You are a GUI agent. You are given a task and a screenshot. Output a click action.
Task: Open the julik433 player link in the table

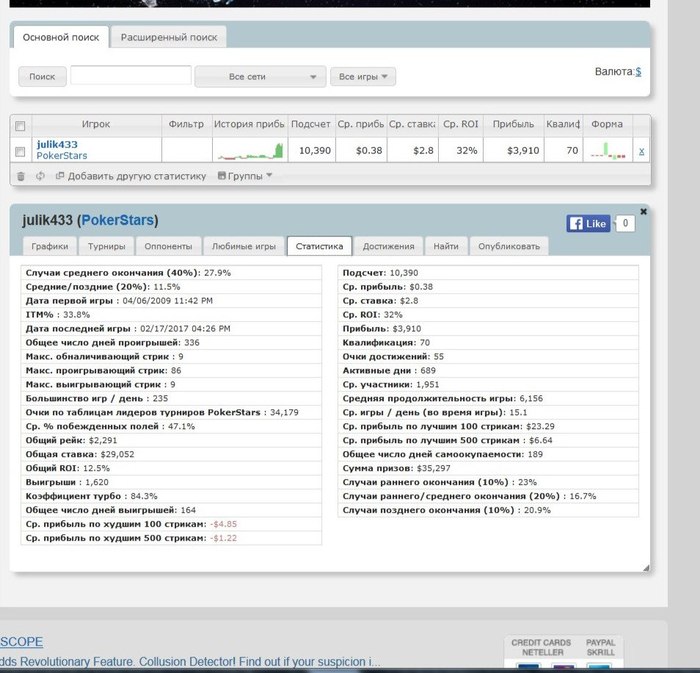[57, 145]
